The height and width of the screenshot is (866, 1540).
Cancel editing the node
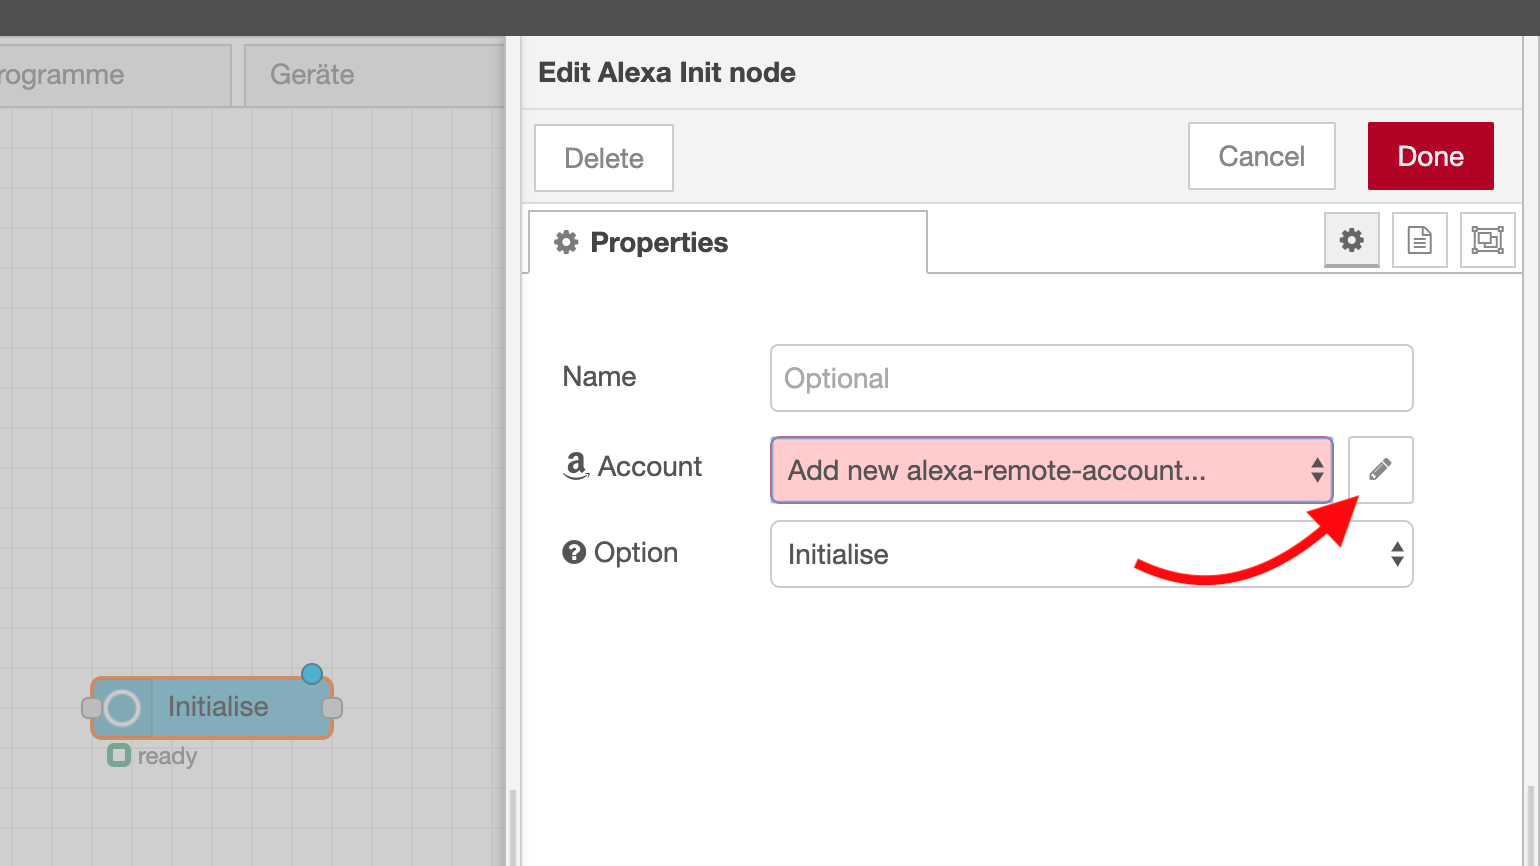(1262, 156)
